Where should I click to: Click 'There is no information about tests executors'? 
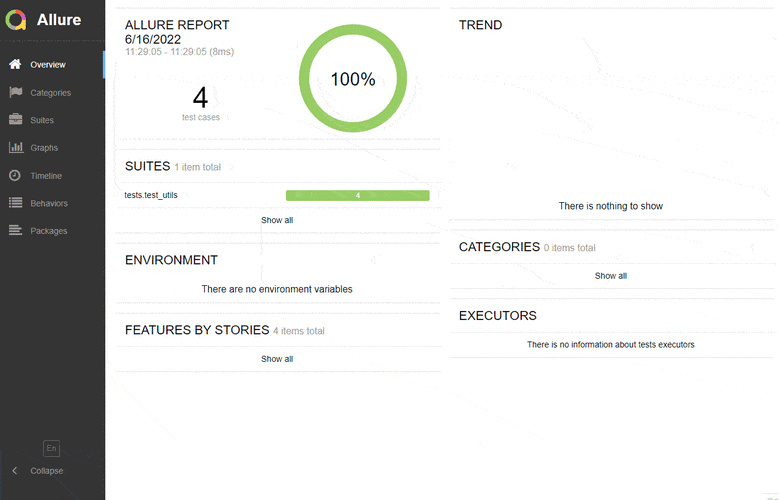pyautogui.click(x=611, y=344)
